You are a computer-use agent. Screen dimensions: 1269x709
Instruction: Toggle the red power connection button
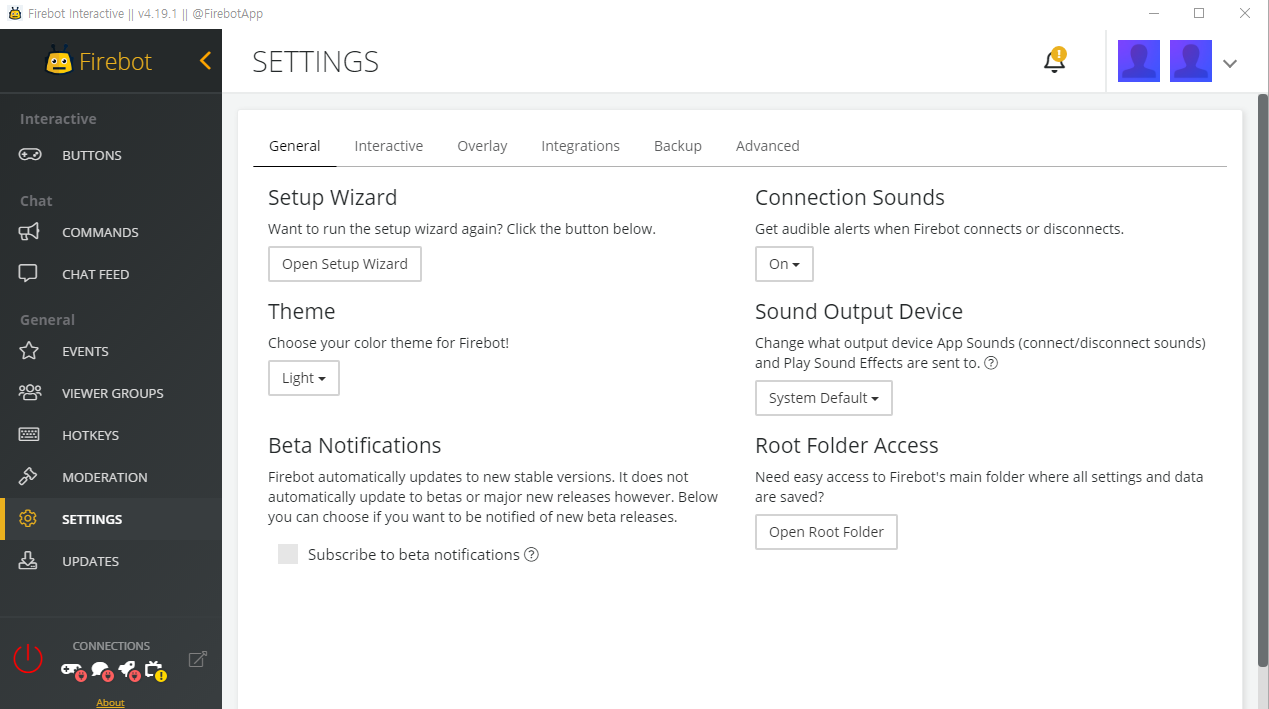click(x=28, y=658)
